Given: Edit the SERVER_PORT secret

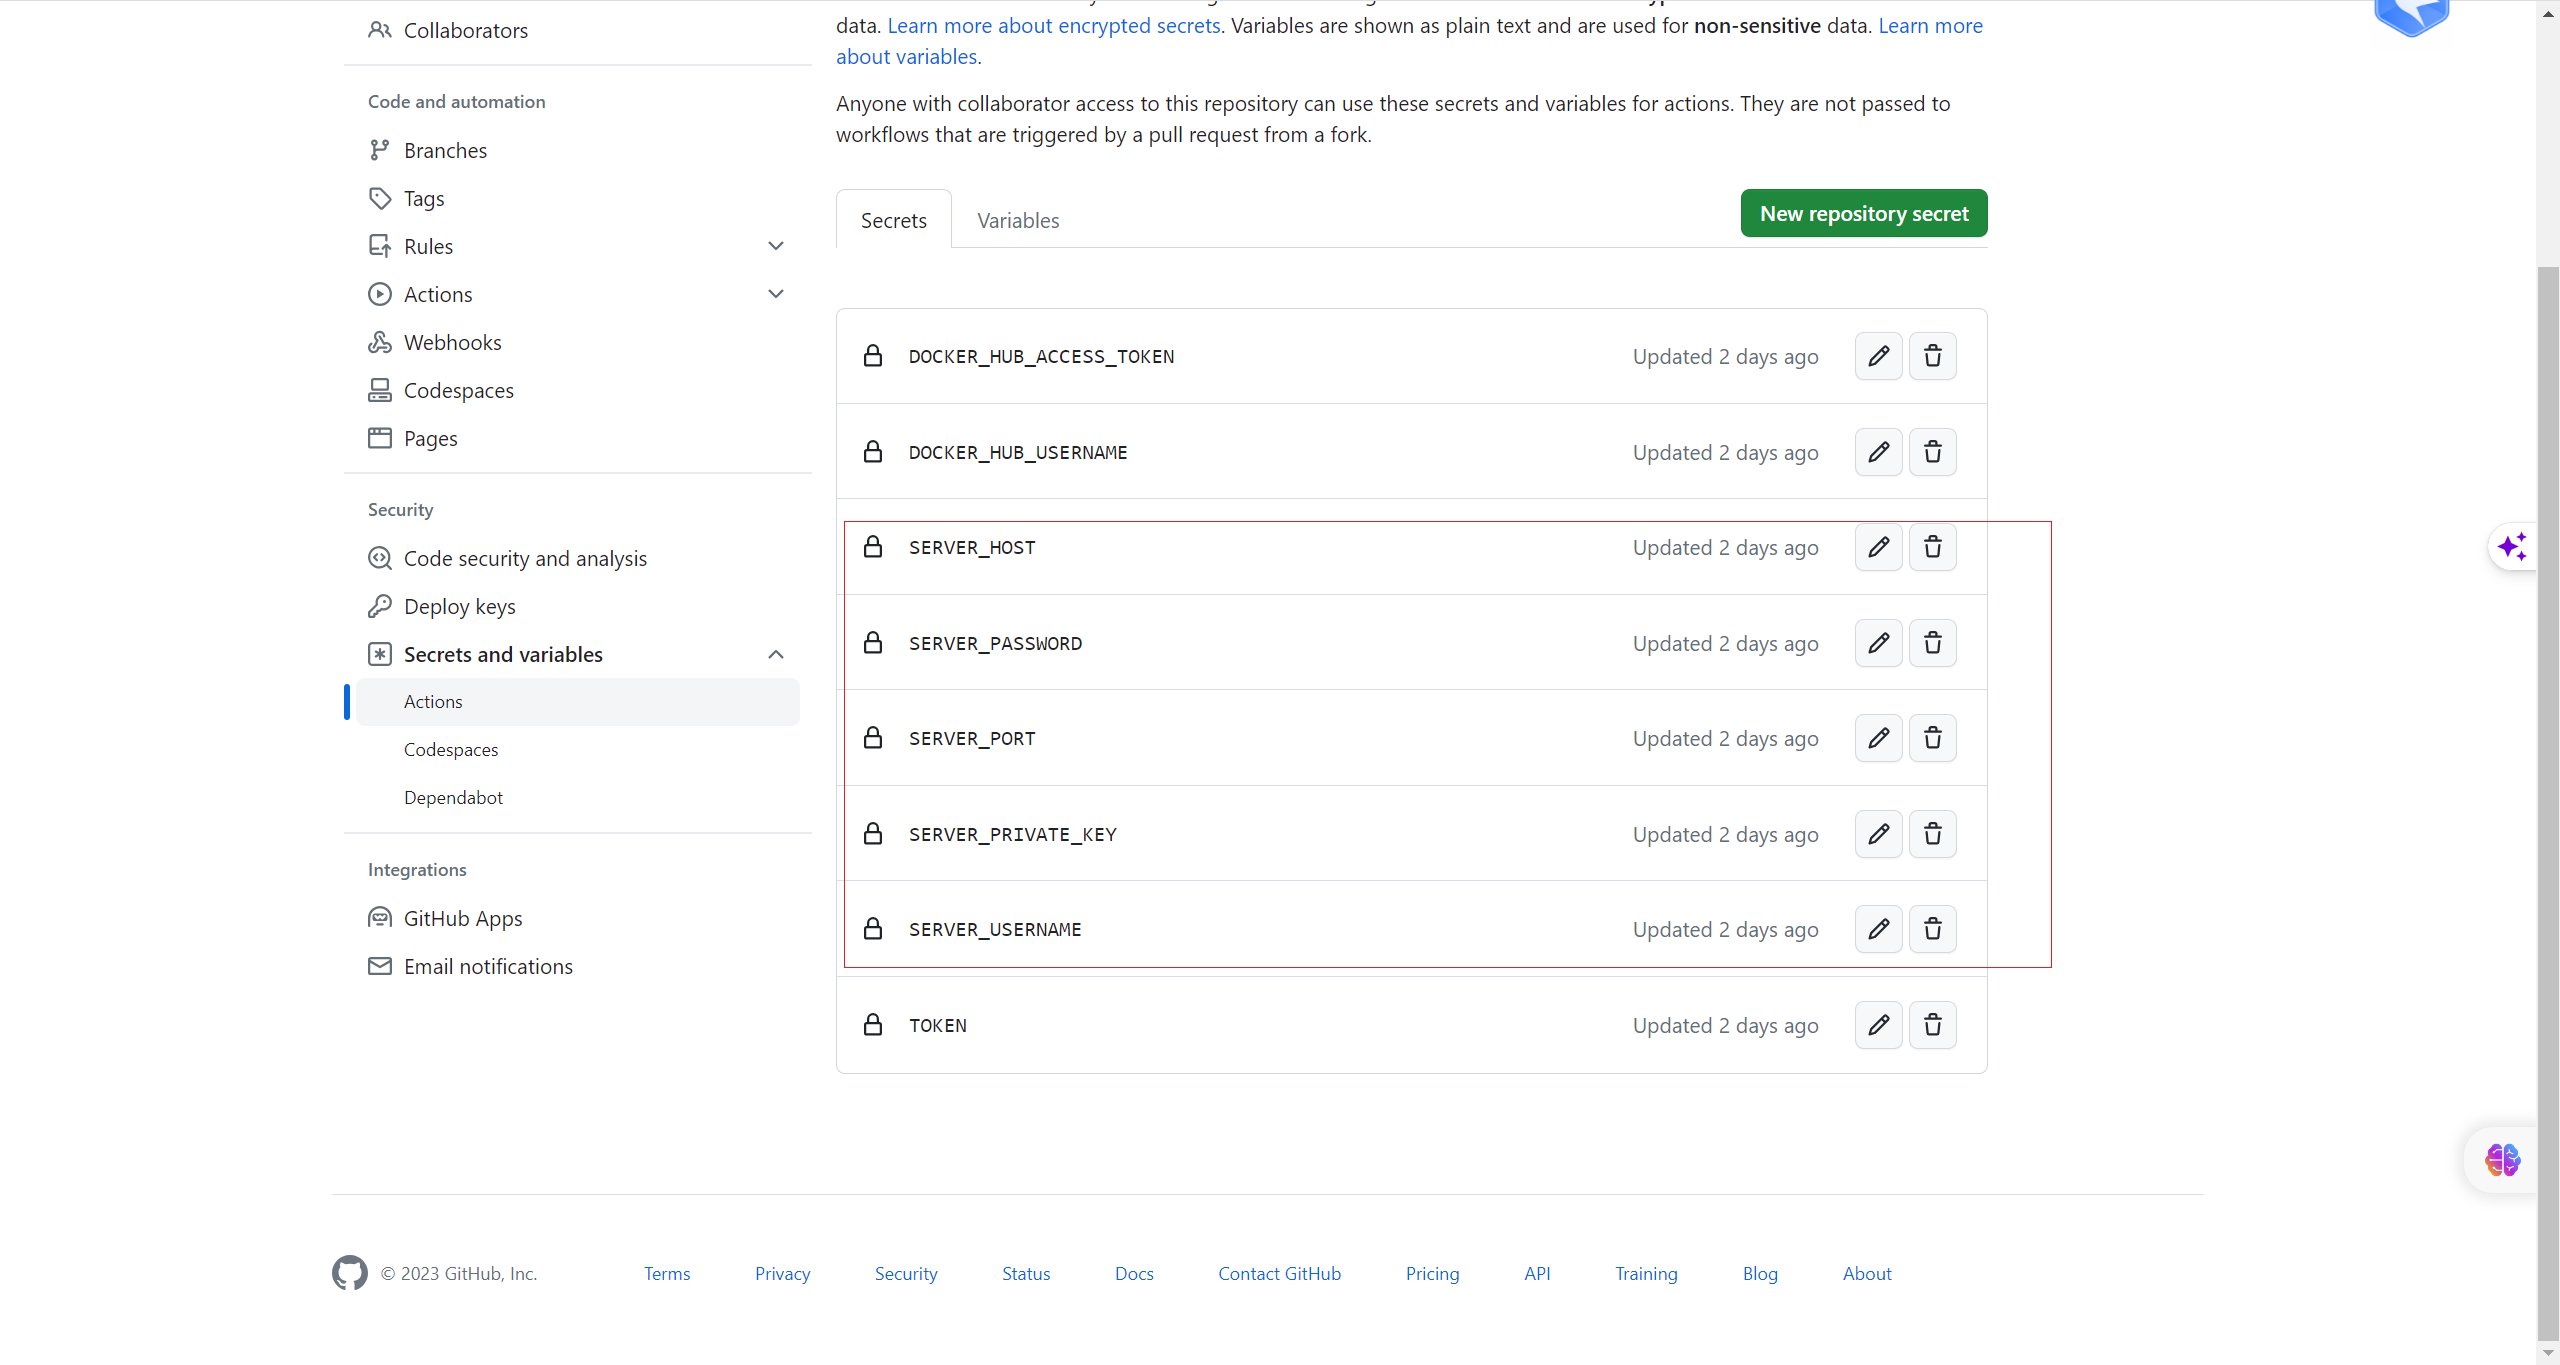Looking at the screenshot, I should 1878,738.
